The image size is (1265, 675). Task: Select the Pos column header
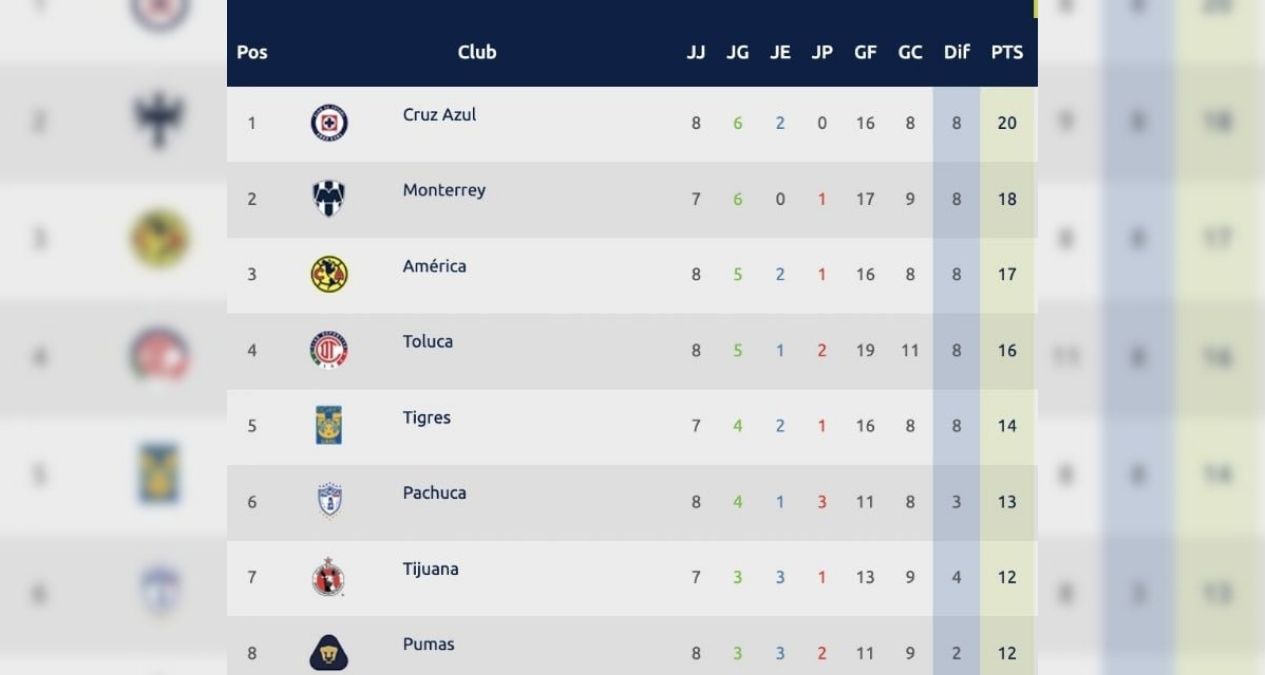pos(252,53)
